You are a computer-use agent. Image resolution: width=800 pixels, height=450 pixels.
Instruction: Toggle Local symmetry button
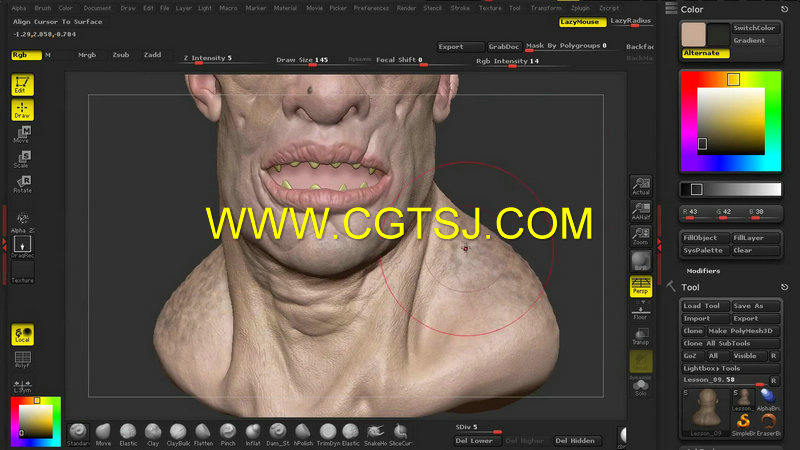point(22,335)
